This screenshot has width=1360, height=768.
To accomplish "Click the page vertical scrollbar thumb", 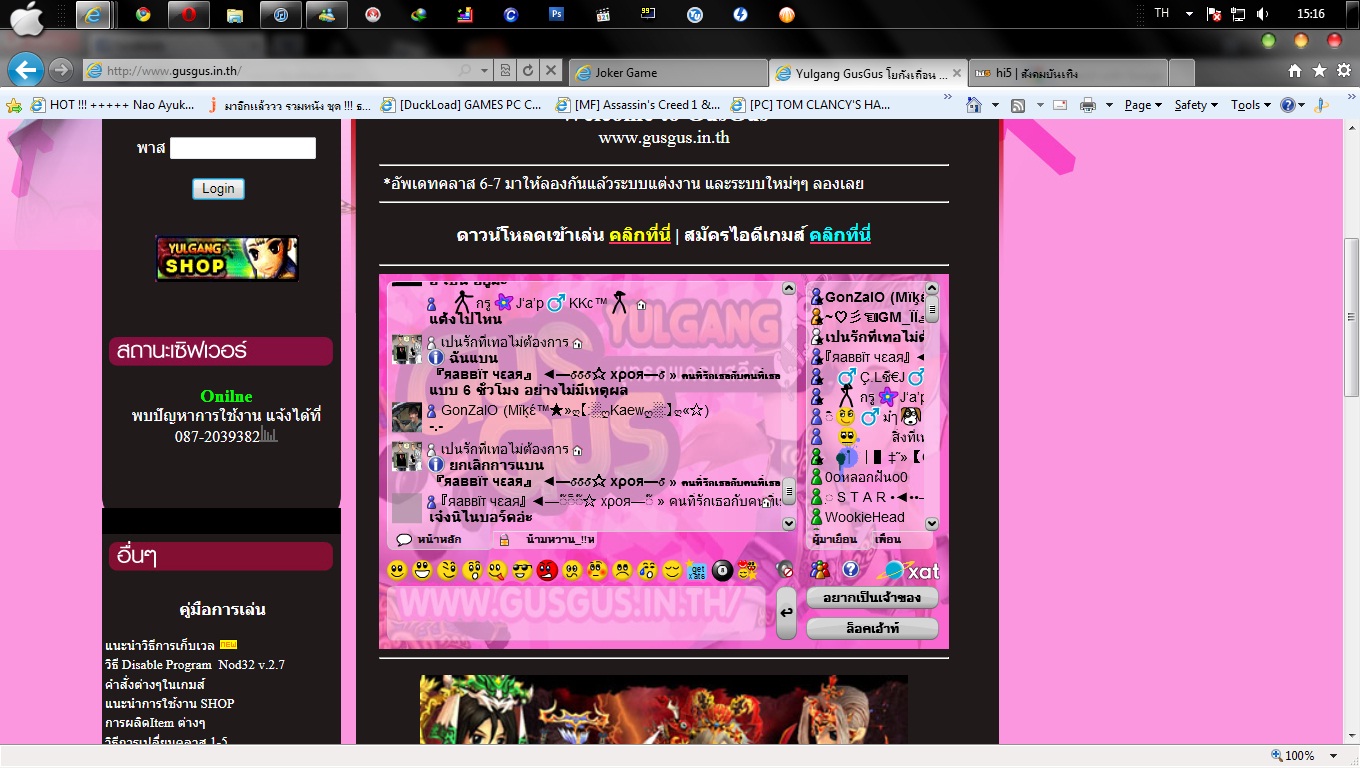I will (x=1351, y=316).
